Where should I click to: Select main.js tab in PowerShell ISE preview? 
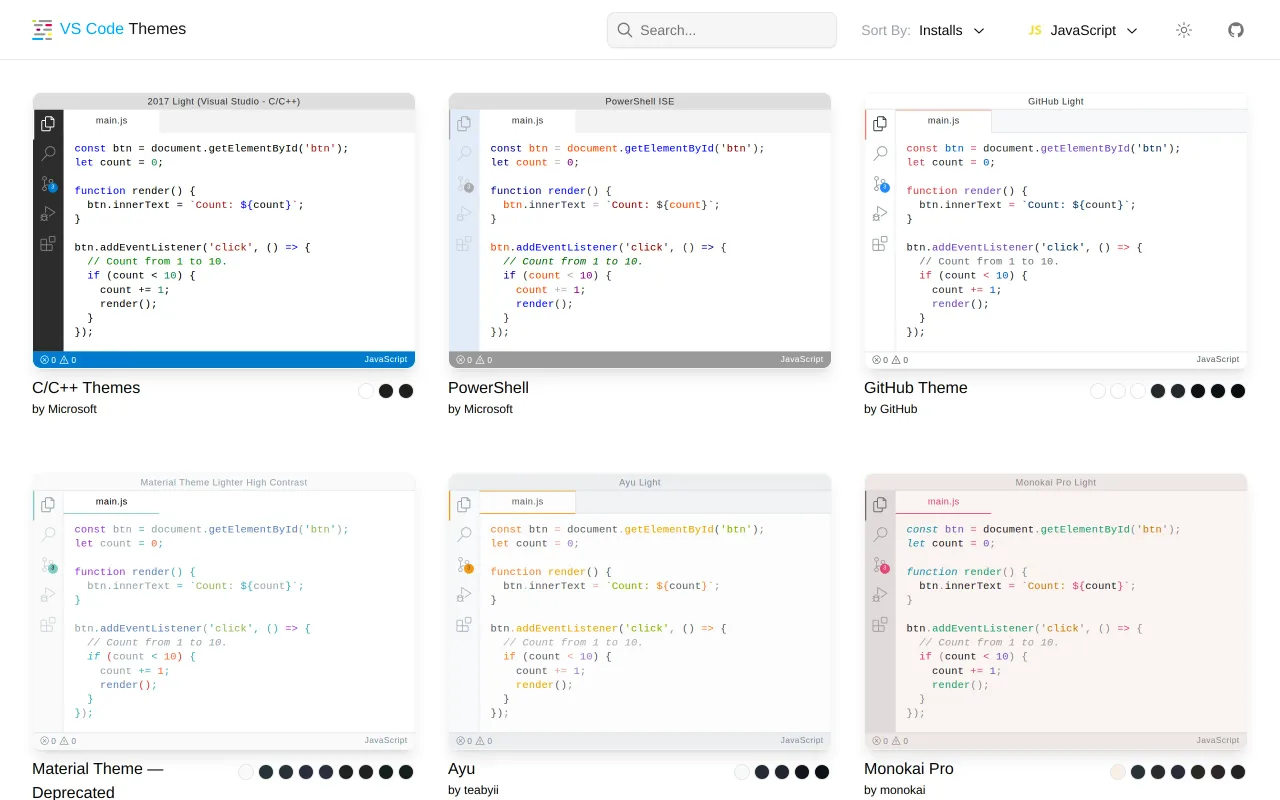coord(527,121)
